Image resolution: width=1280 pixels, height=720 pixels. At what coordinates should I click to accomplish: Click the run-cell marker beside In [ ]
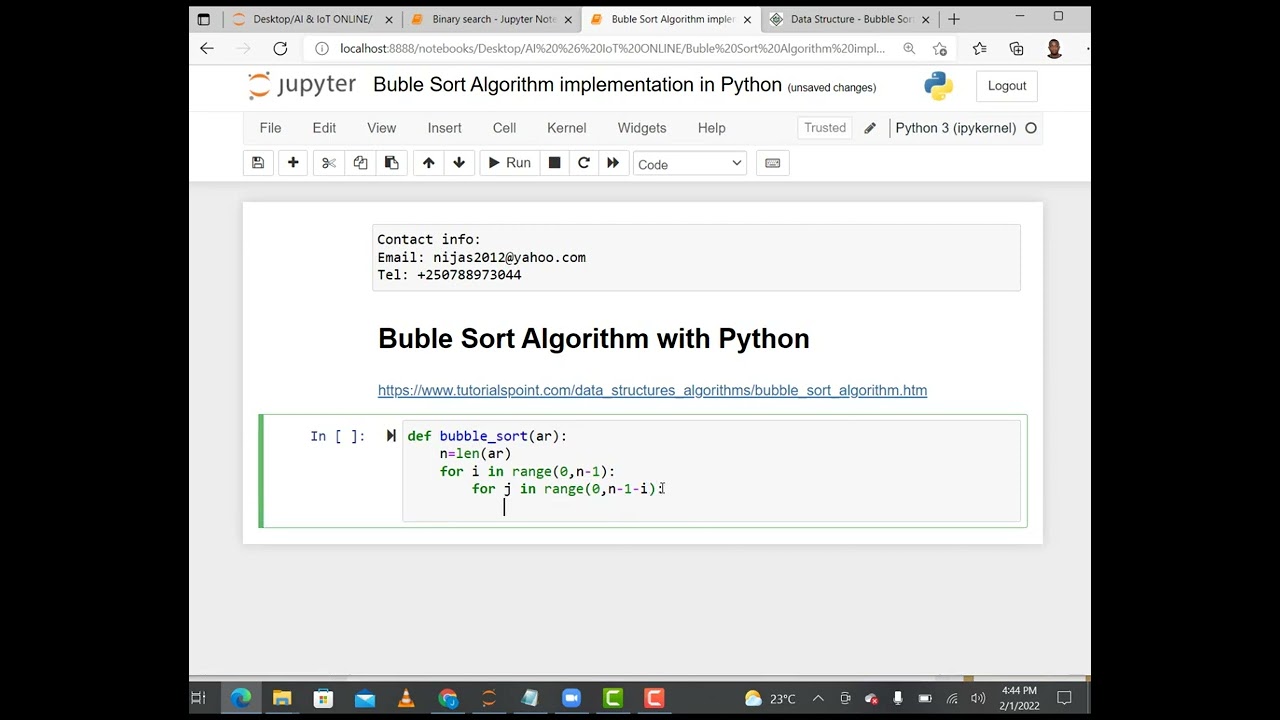point(391,436)
